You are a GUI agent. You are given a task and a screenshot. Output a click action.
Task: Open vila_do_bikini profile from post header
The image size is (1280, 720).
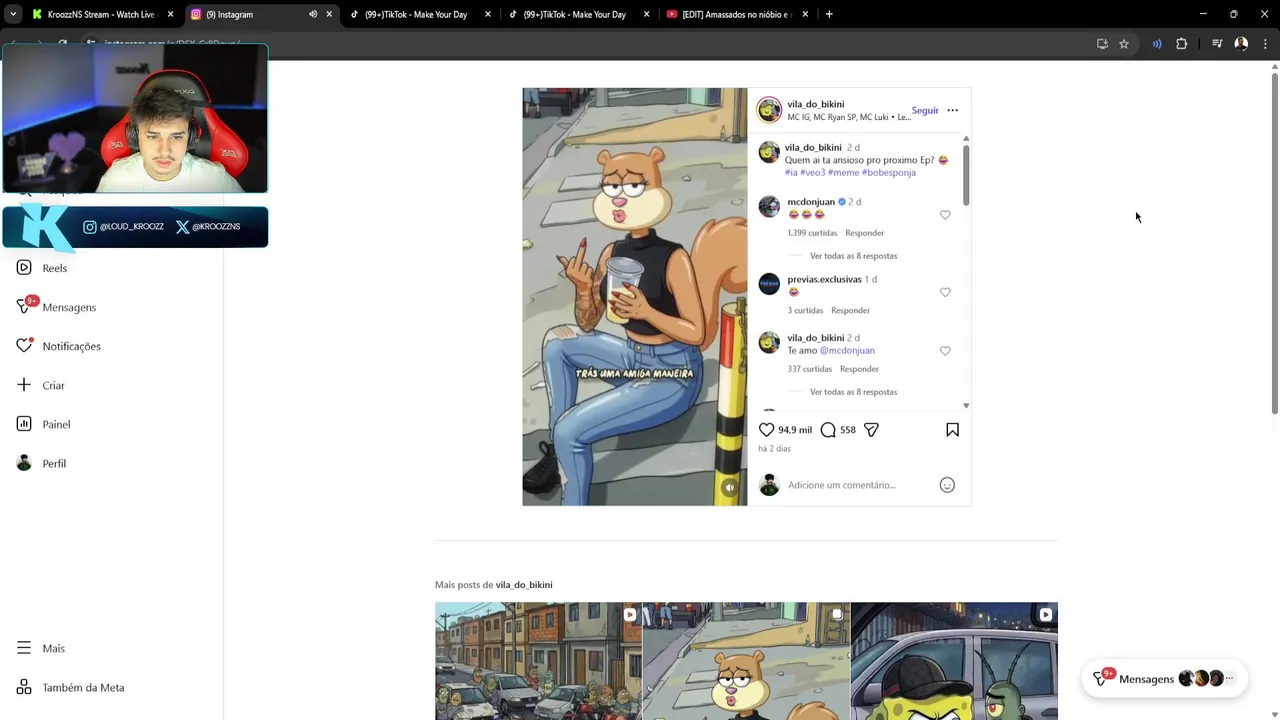coord(815,104)
